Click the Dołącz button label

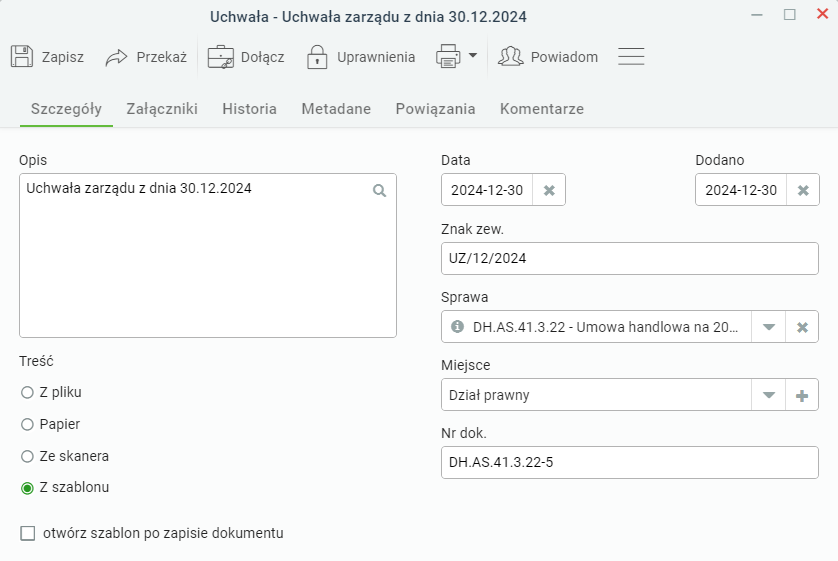click(x=262, y=57)
